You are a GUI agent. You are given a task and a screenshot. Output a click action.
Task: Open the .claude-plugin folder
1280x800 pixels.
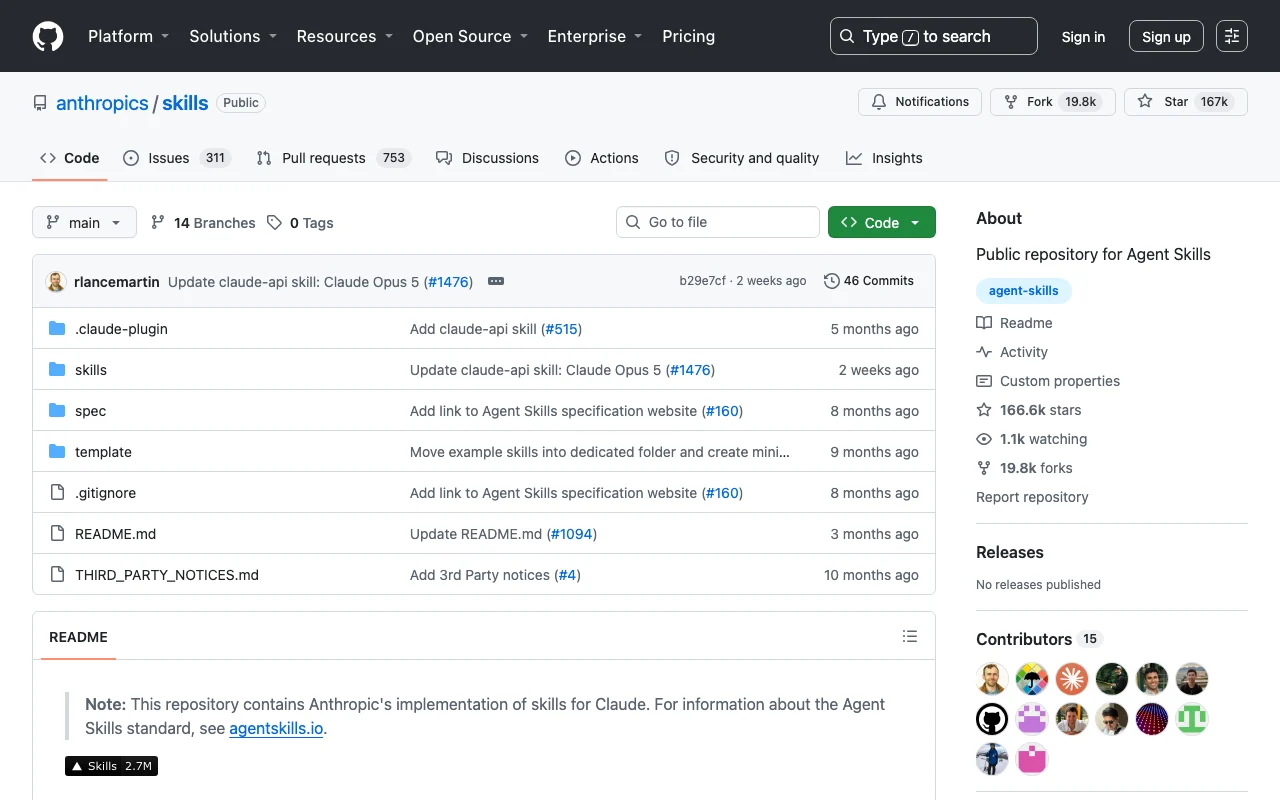click(121, 329)
